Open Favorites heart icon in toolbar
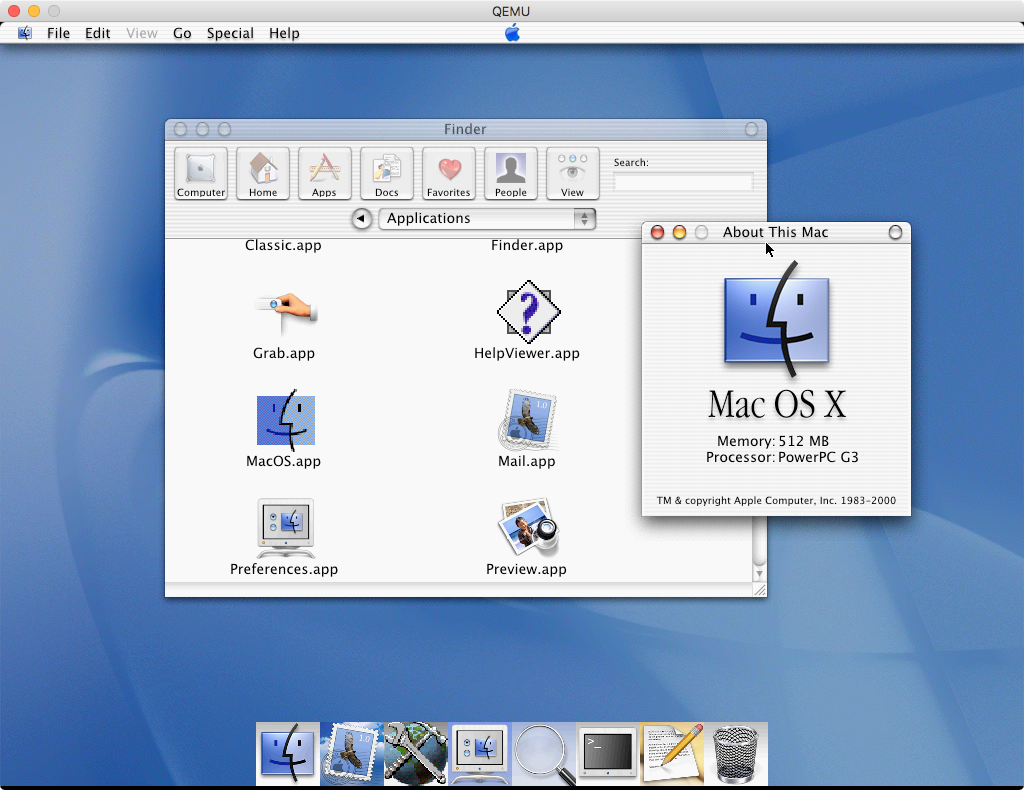Screen dimensions: 1024x790 [449, 173]
